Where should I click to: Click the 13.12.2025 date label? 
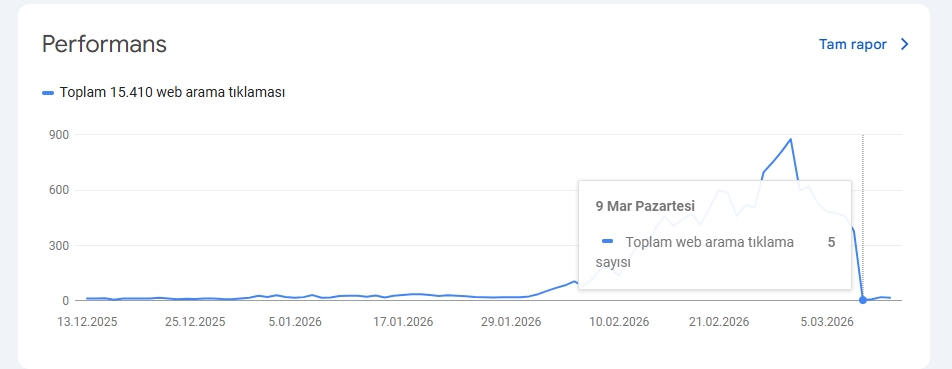pyautogui.click(x=87, y=322)
